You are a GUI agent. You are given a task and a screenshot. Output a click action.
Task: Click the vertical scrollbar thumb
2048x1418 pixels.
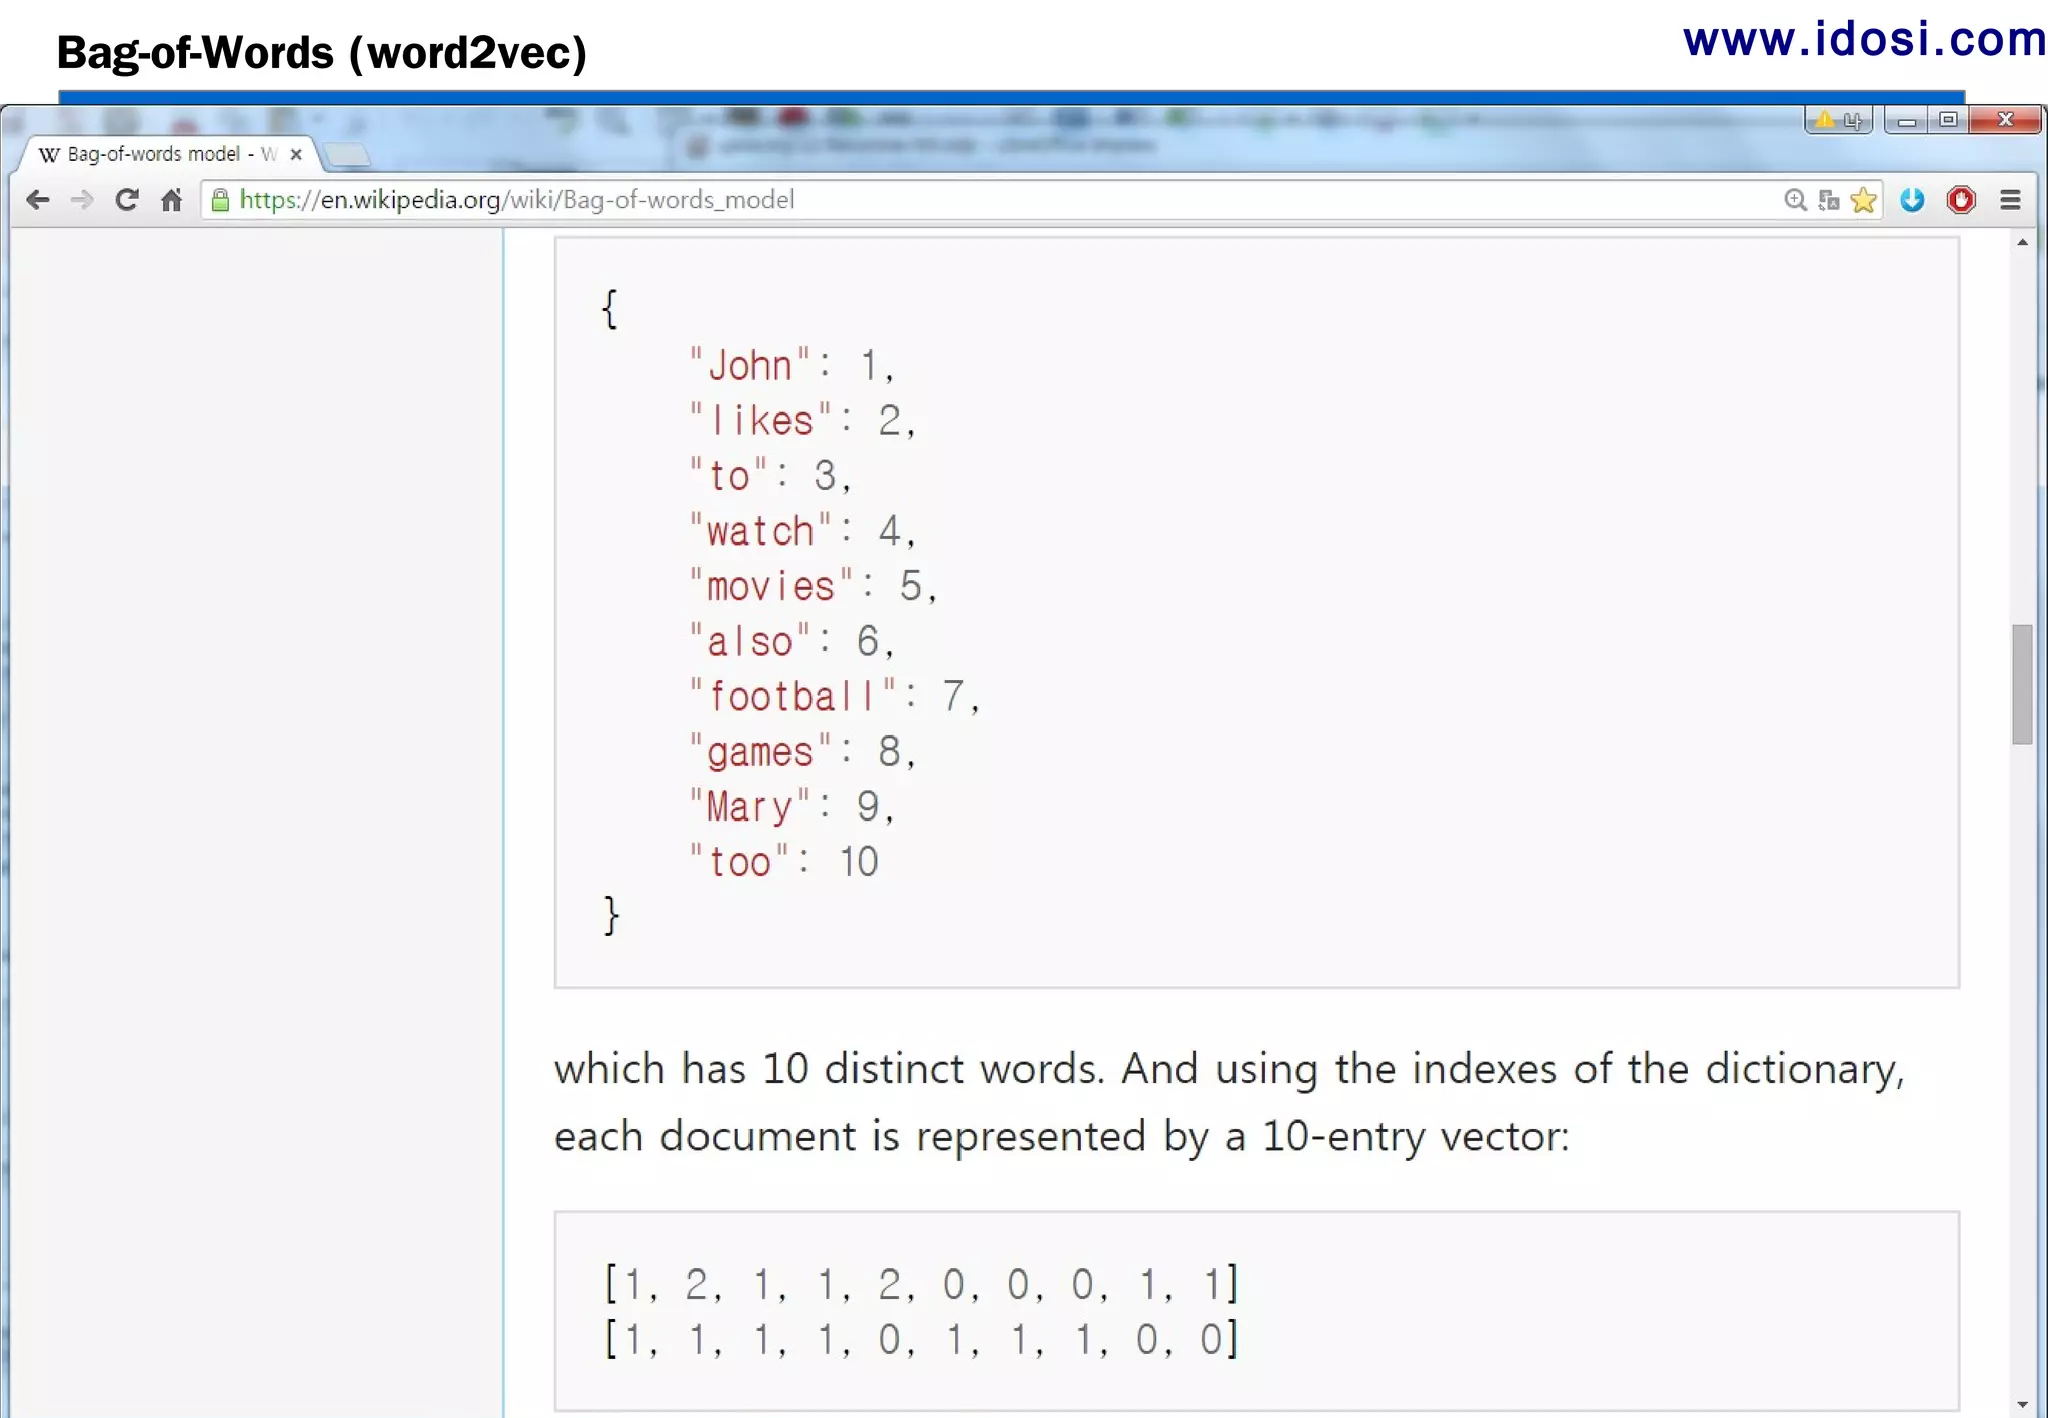(2022, 684)
